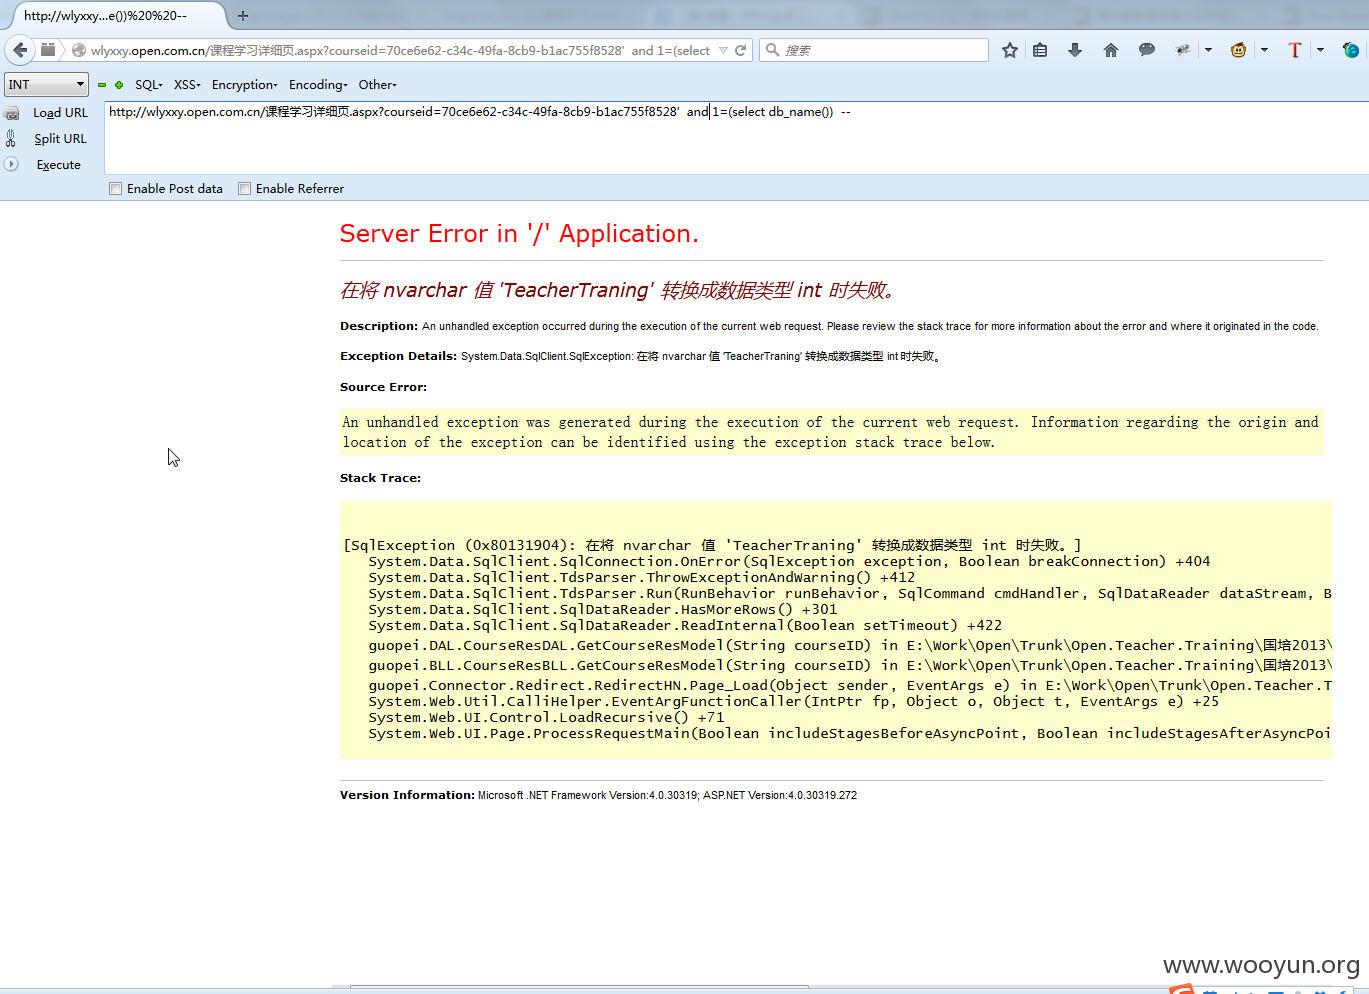Viewport: 1369px width, 994px height.
Task: Focus the browser search box
Action: [x=874, y=50]
